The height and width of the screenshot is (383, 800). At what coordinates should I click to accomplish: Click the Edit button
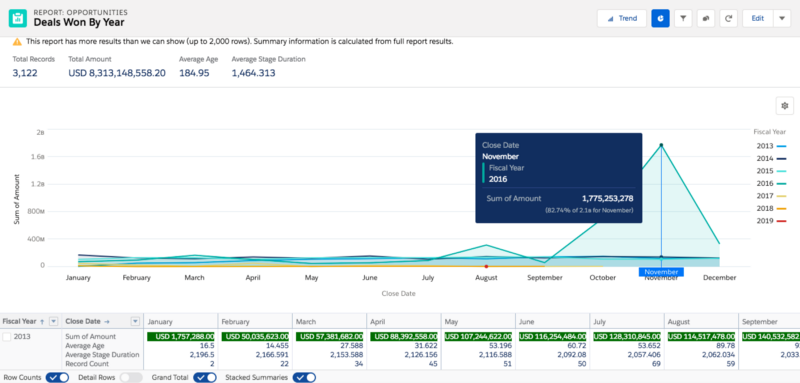(x=758, y=18)
